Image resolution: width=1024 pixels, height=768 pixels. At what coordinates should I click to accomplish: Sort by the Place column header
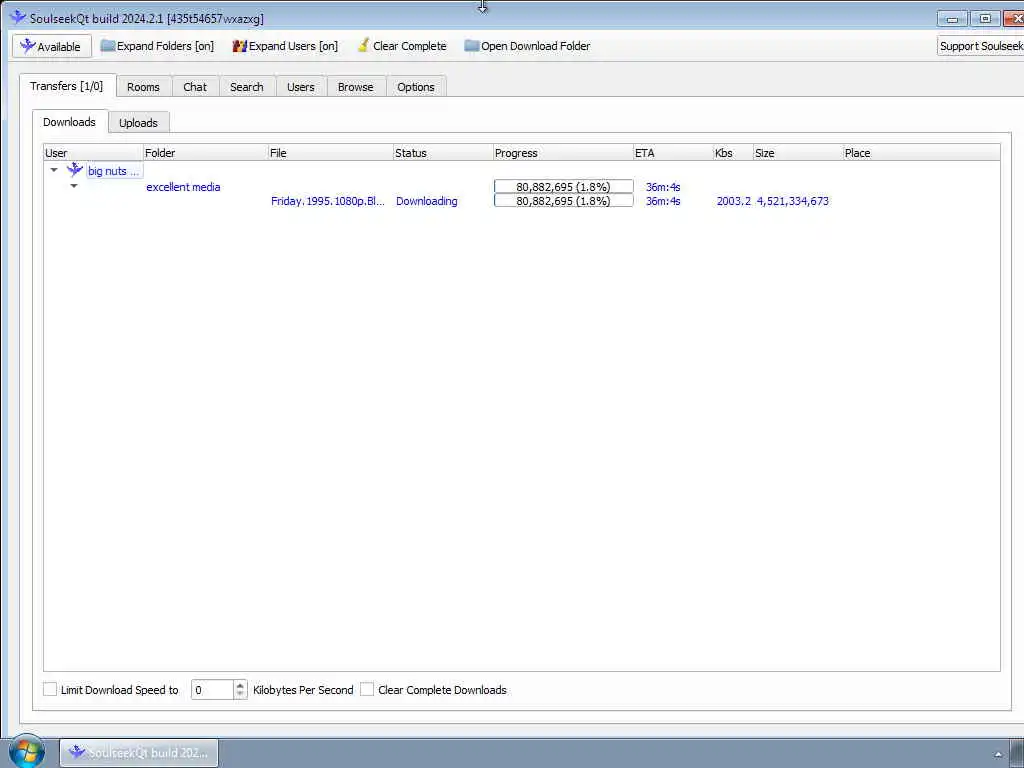[x=921, y=153]
